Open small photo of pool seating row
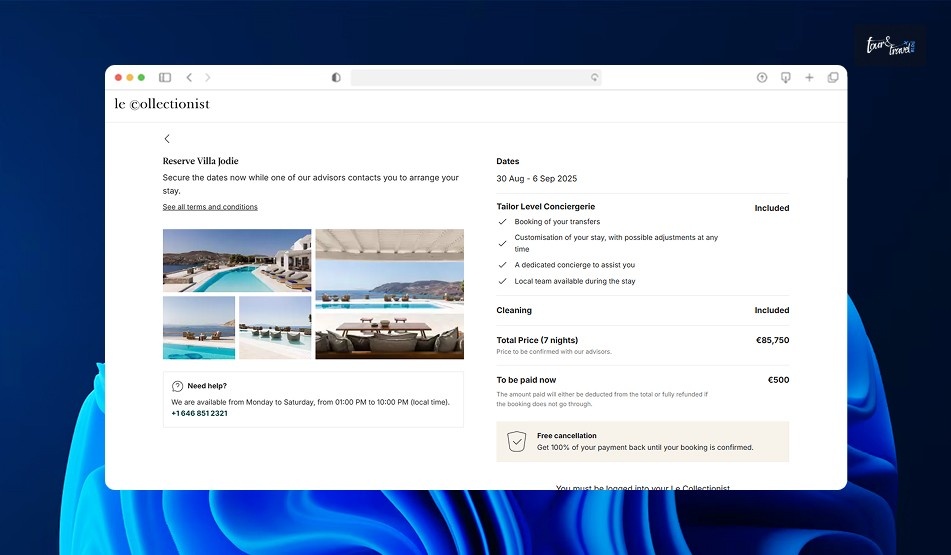 pyautogui.click(x=275, y=328)
